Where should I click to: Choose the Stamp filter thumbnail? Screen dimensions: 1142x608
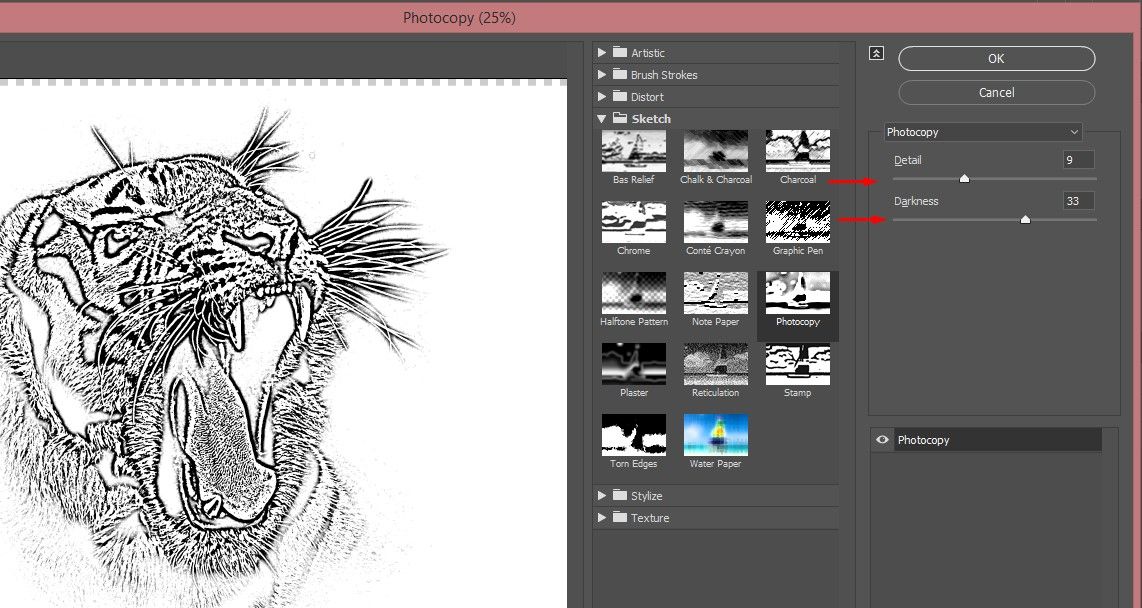point(798,364)
